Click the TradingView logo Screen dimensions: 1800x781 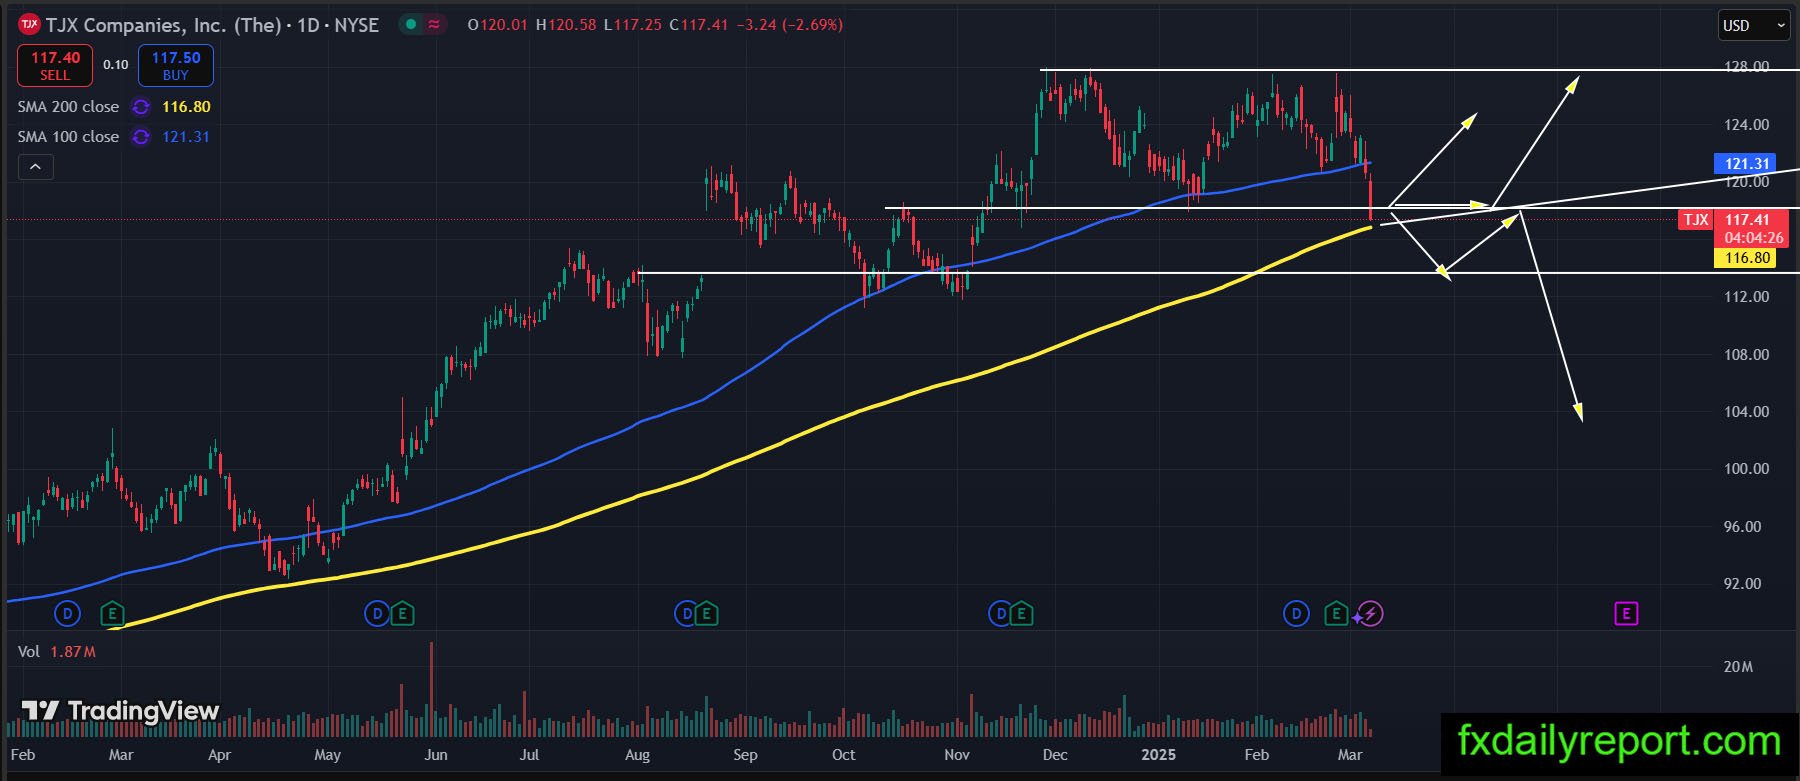click(120, 711)
